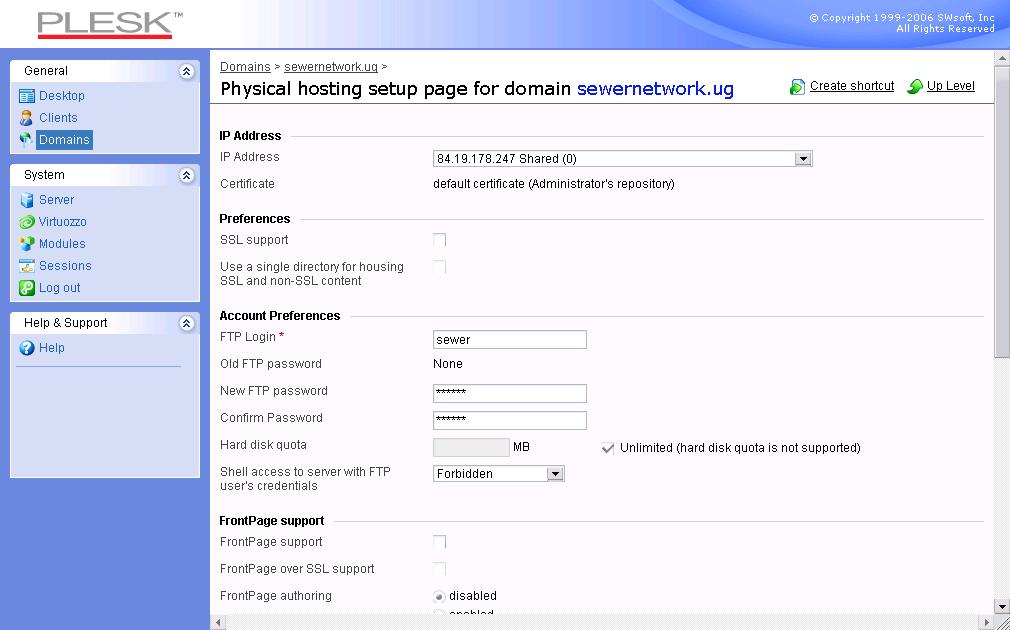Click the Clients icon in the sidebar
Image resolution: width=1010 pixels, height=630 pixels.
click(27, 118)
